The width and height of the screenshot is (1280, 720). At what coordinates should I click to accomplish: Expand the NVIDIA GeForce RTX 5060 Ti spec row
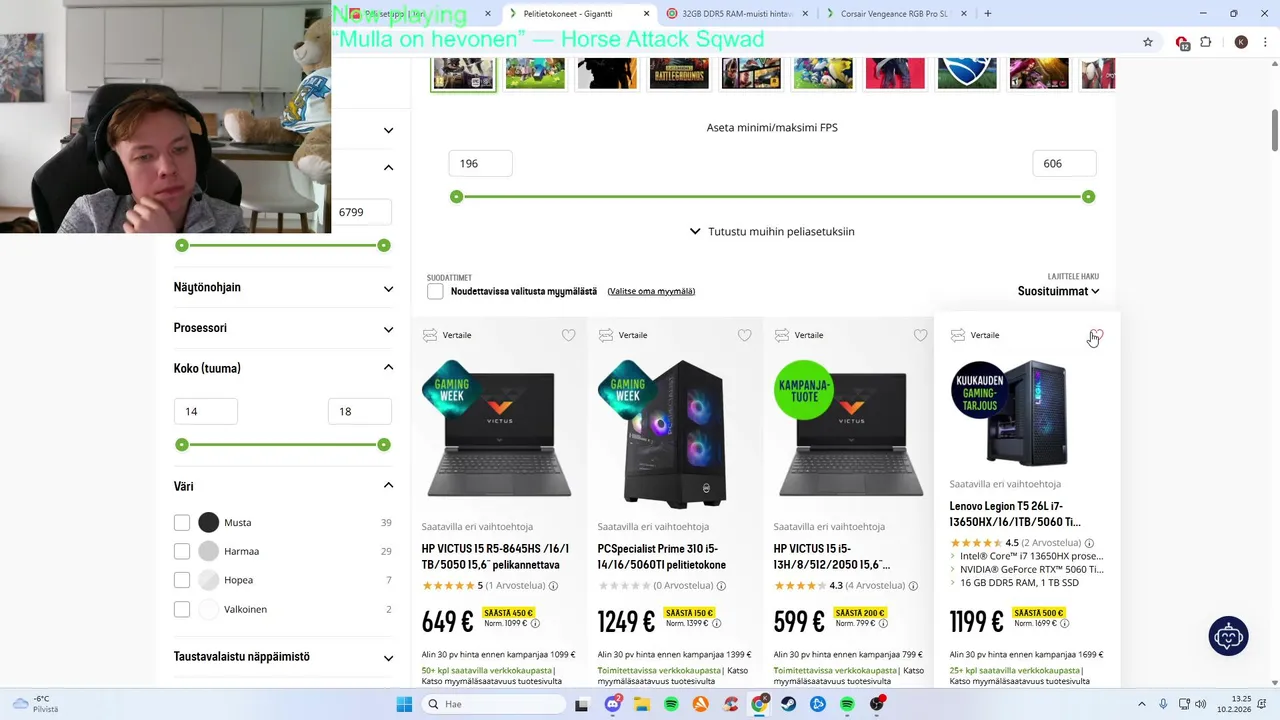point(1027,569)
